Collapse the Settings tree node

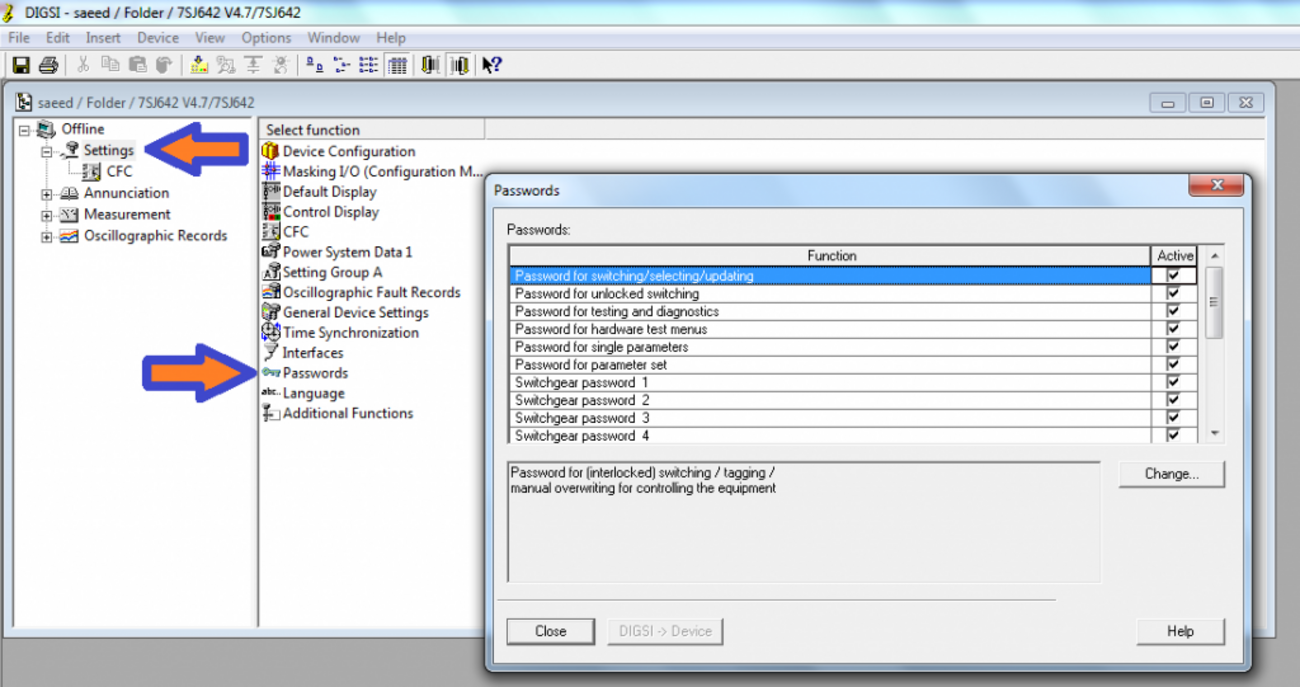pyautogui.click(x=46, y=151)
